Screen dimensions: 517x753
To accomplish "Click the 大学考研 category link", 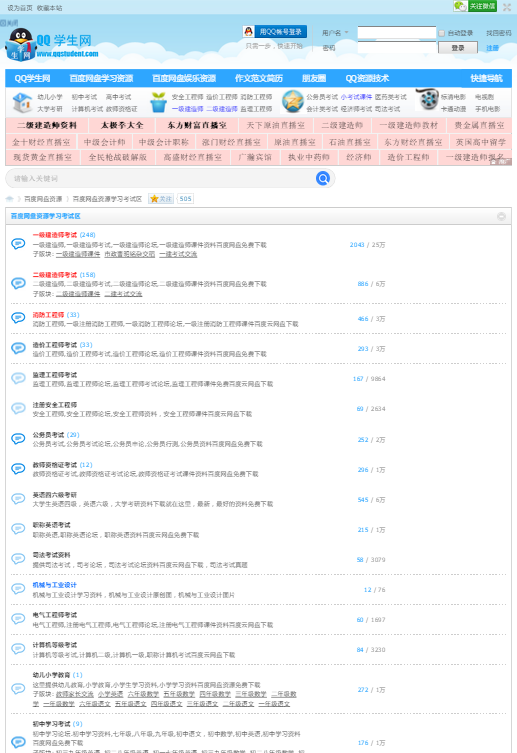I will [50, 109].
